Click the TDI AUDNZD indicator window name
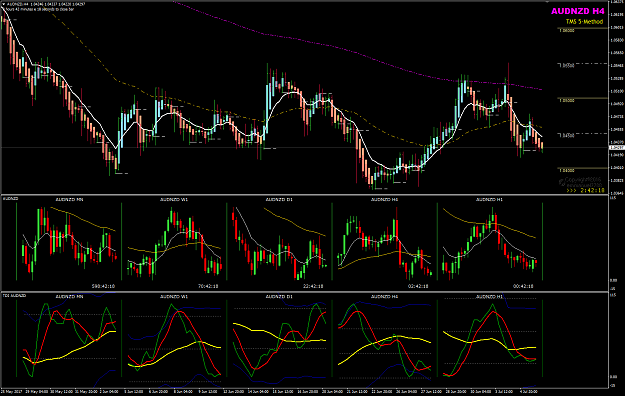This screenshot has width=625, height=396. pyautogui.click(x=14, y=296)
